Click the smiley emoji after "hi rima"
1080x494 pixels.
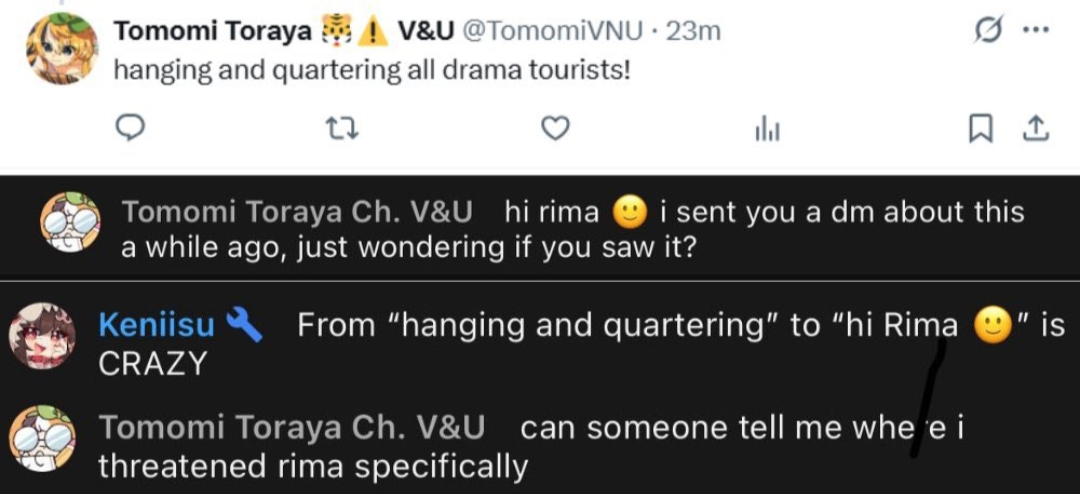[629, 212]
